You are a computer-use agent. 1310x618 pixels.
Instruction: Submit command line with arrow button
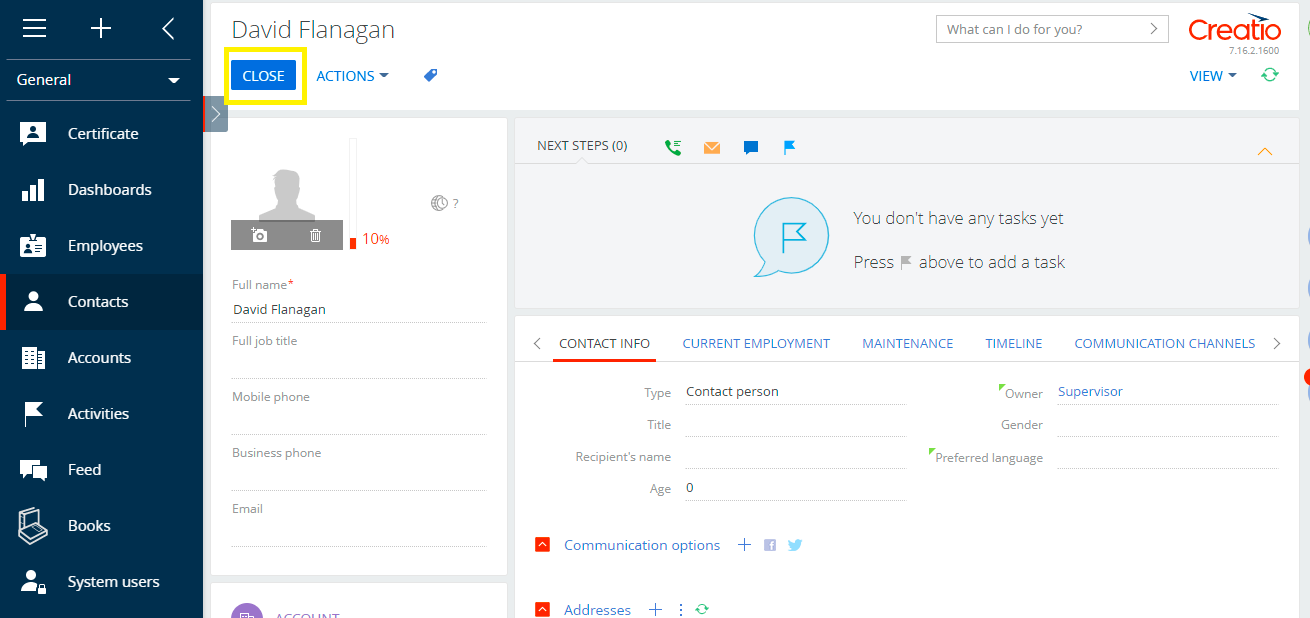tap(1154, 29)
